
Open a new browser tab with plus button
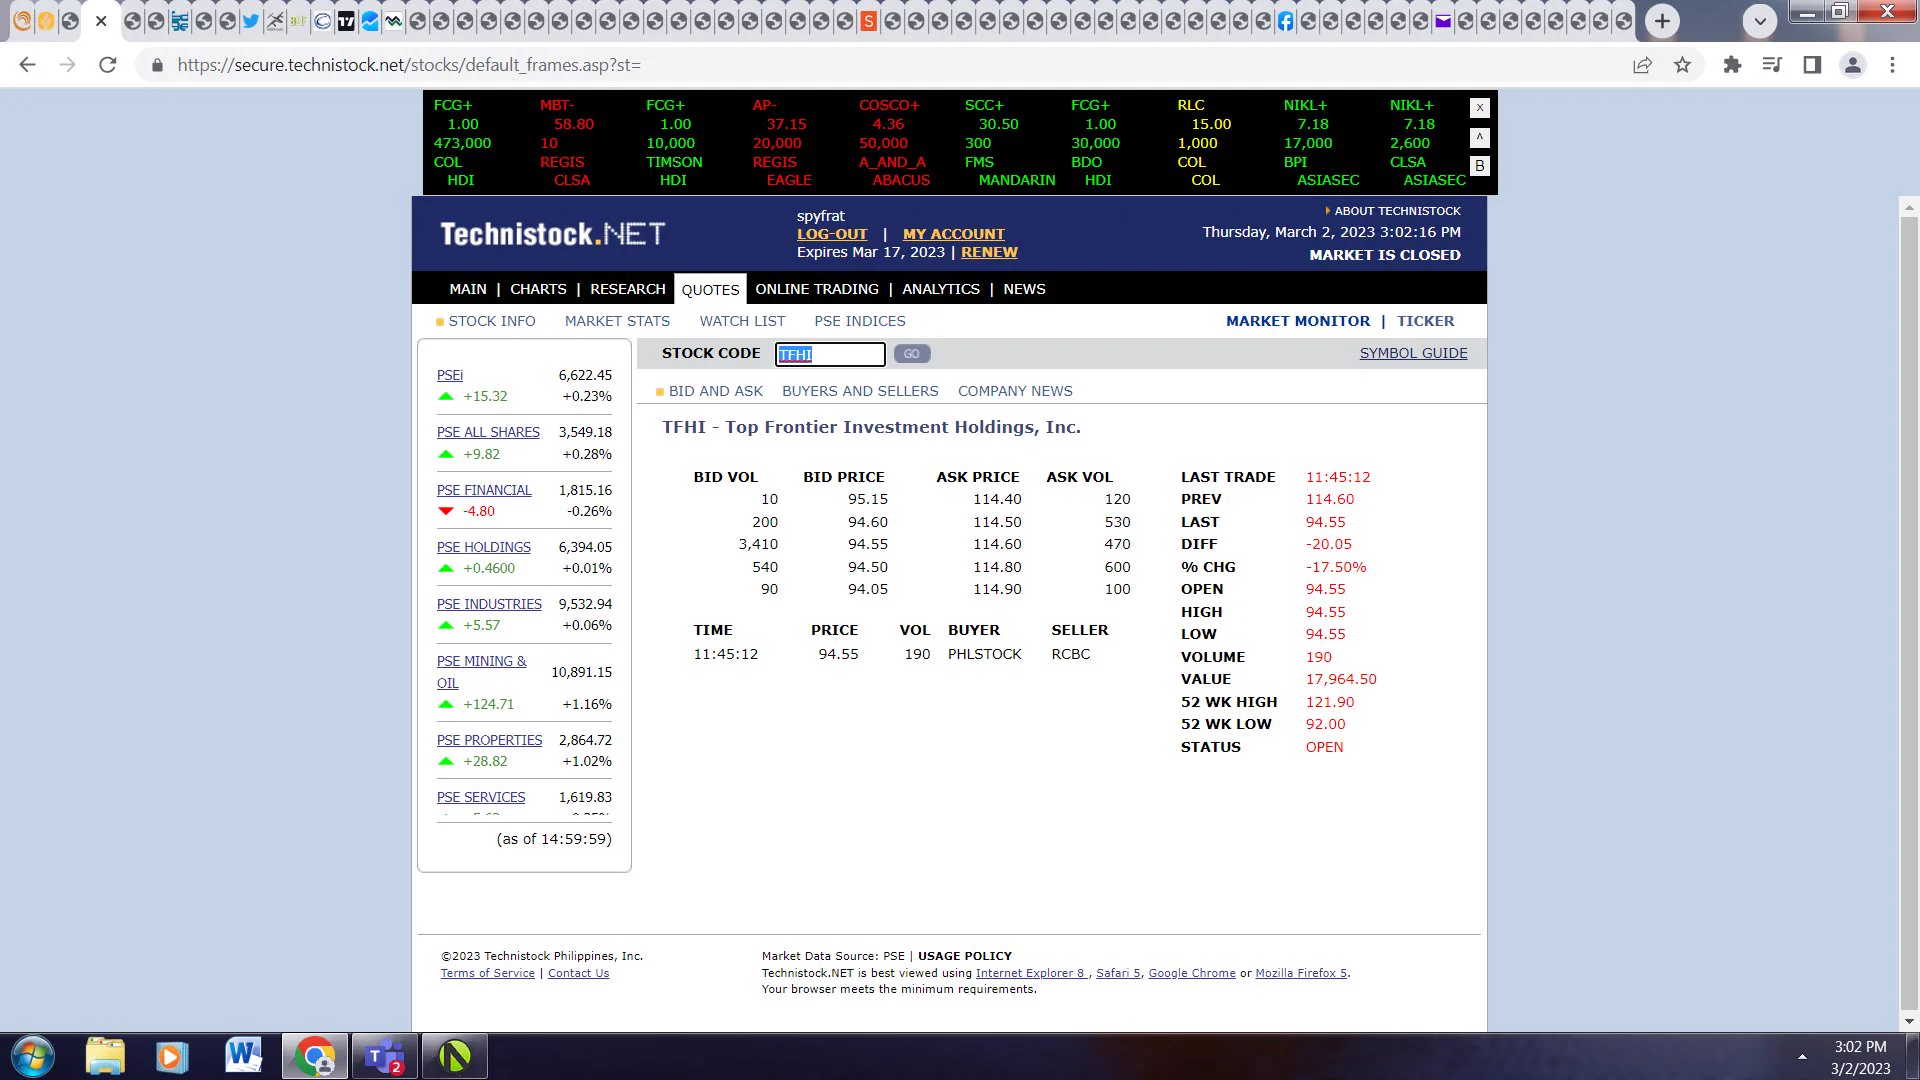tap(1662, 20)
